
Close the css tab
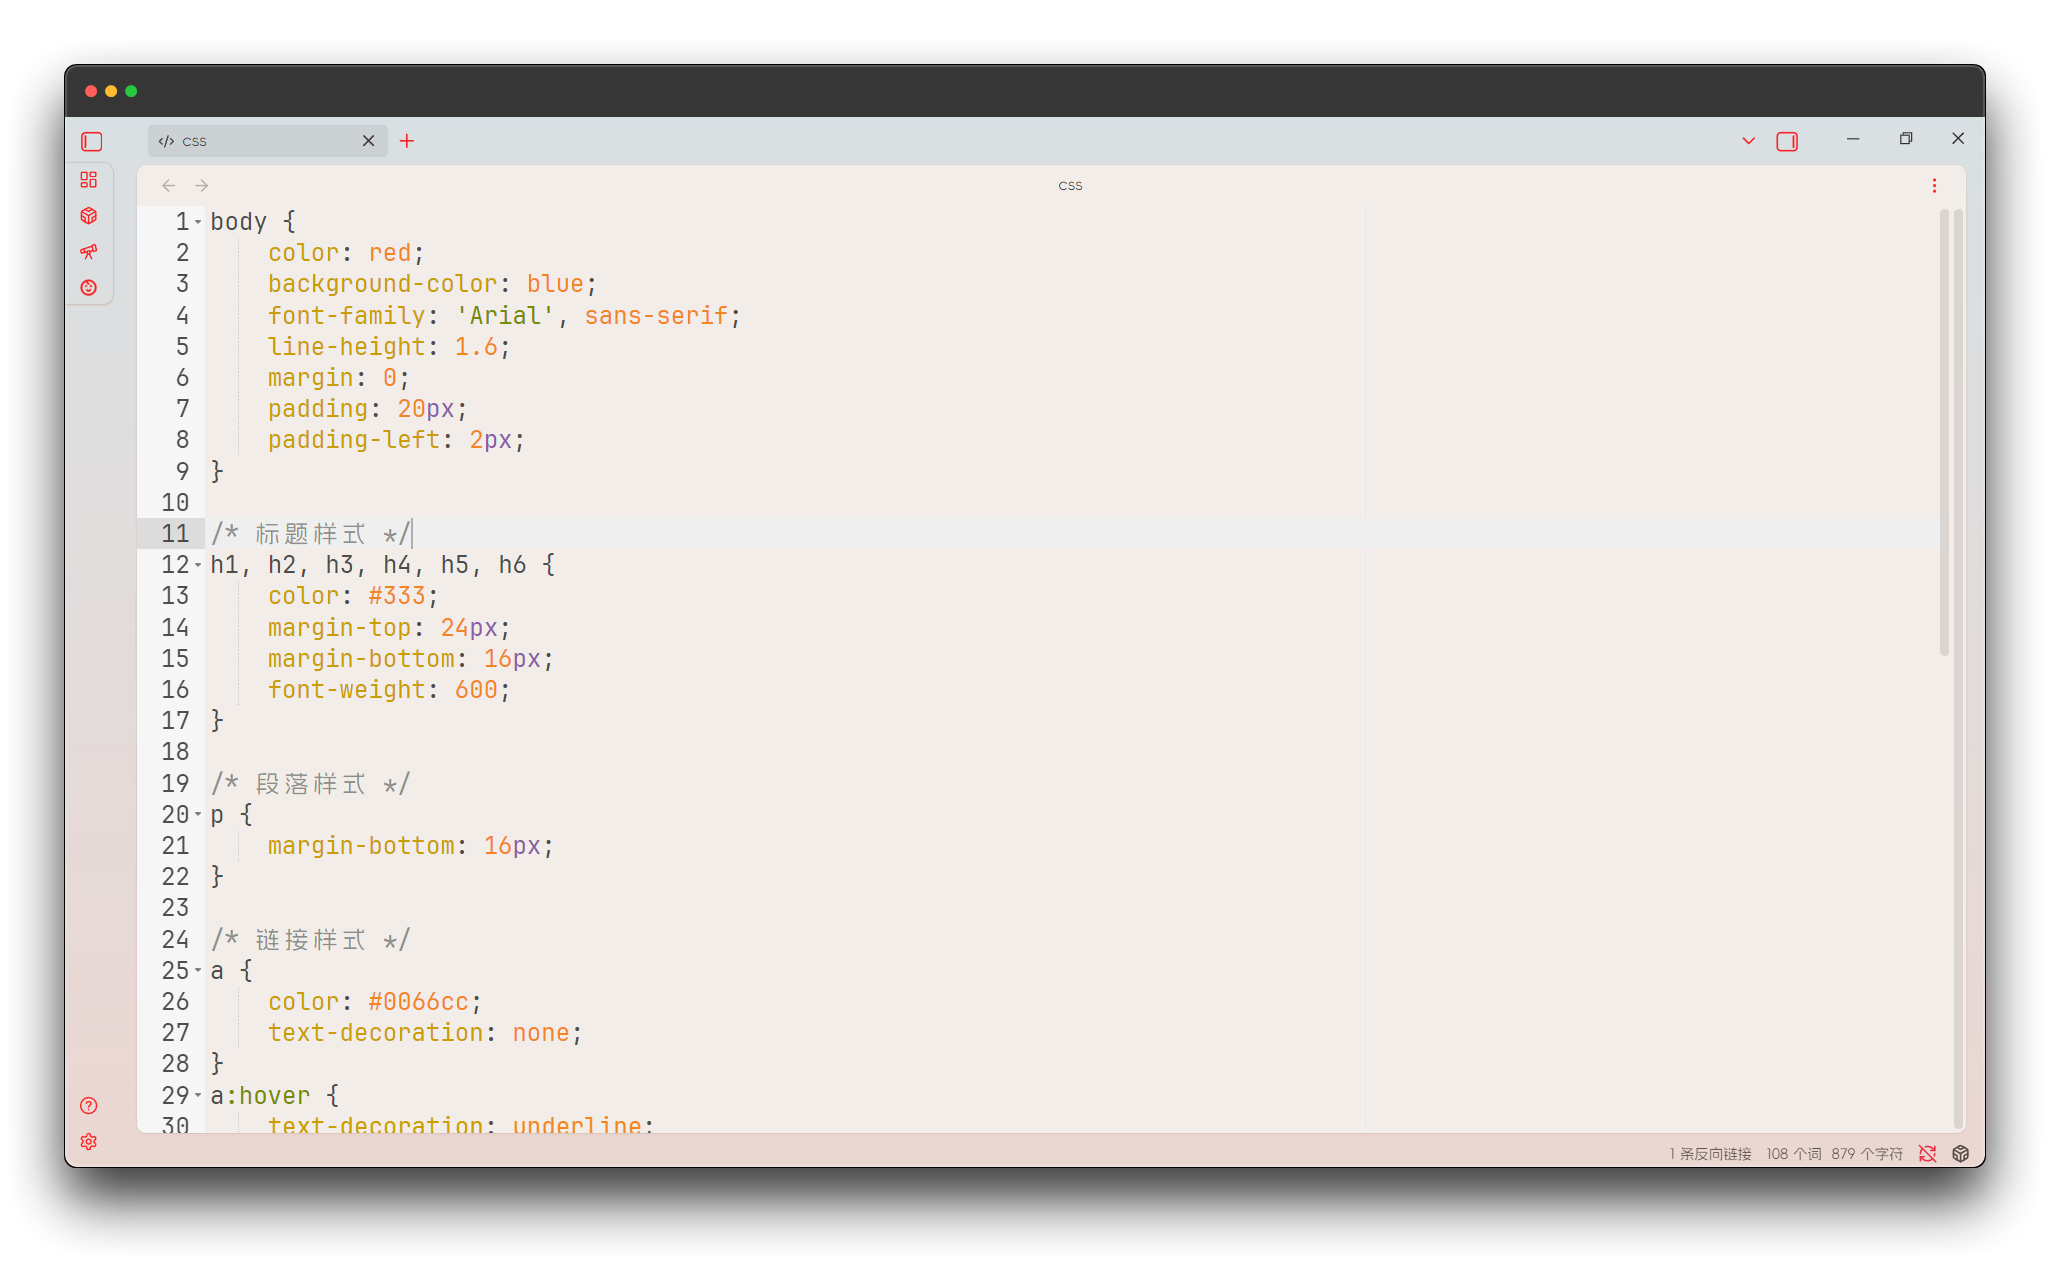[x=368, y=141]
